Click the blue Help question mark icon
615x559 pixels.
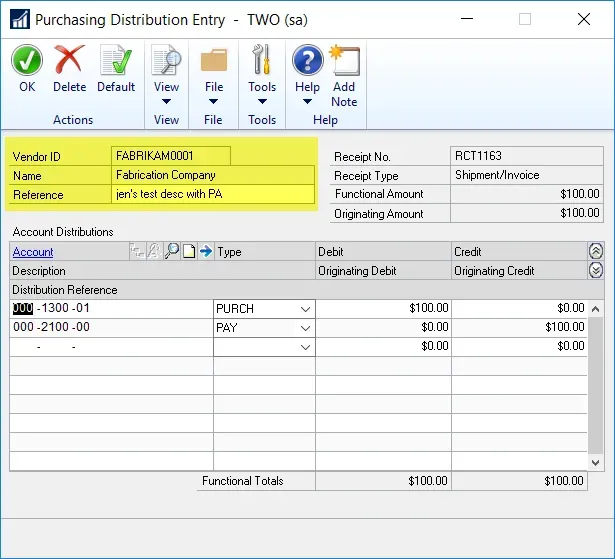307,62
